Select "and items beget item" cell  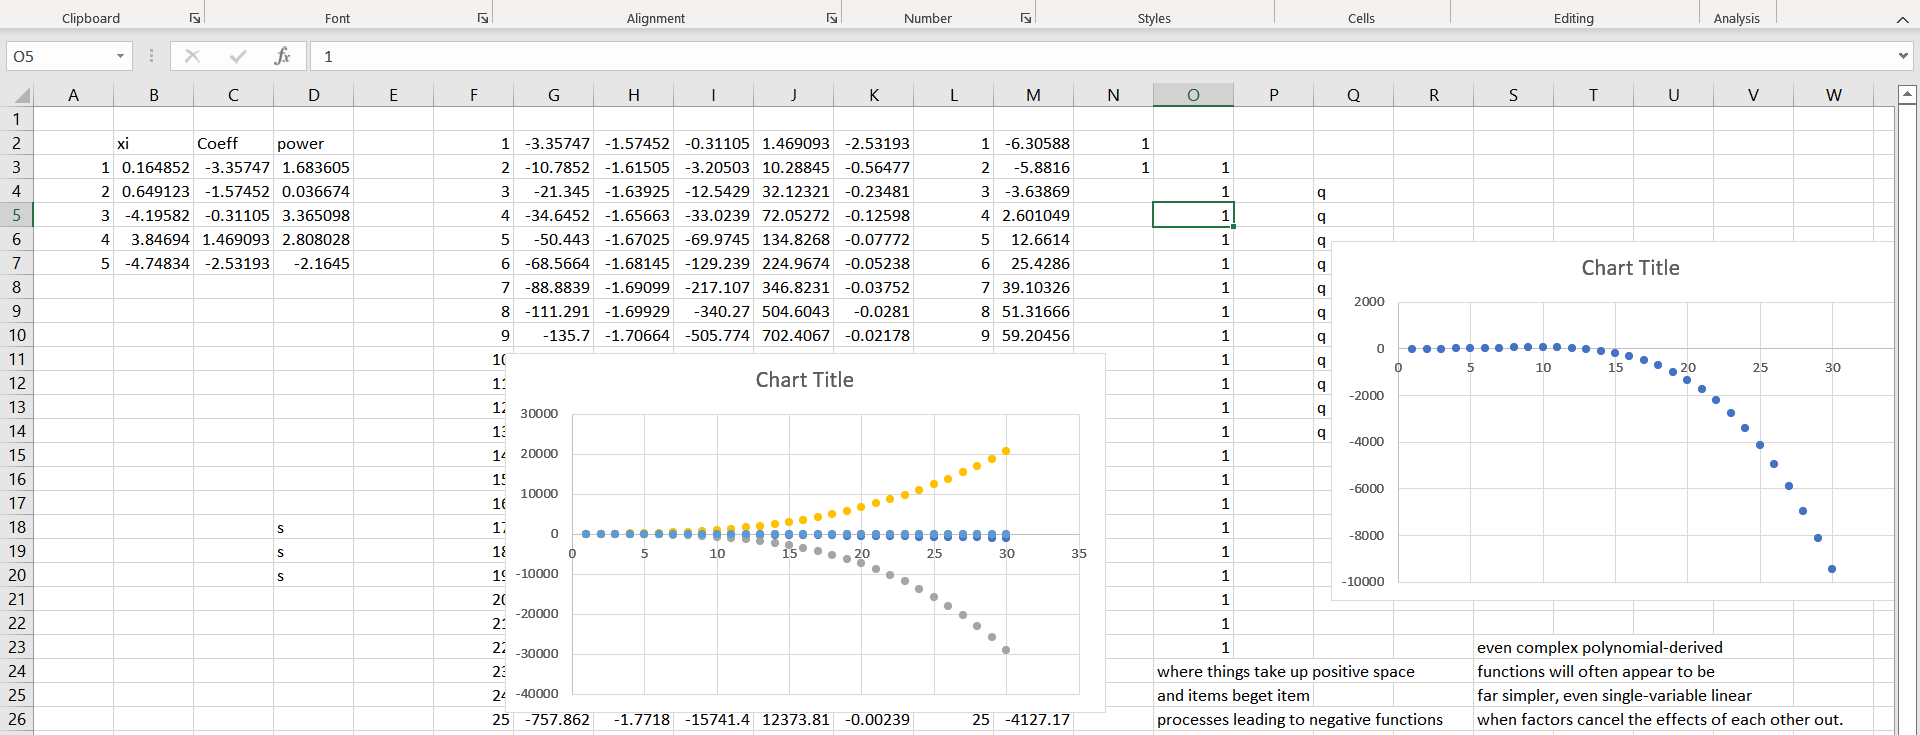[1233, 695]
